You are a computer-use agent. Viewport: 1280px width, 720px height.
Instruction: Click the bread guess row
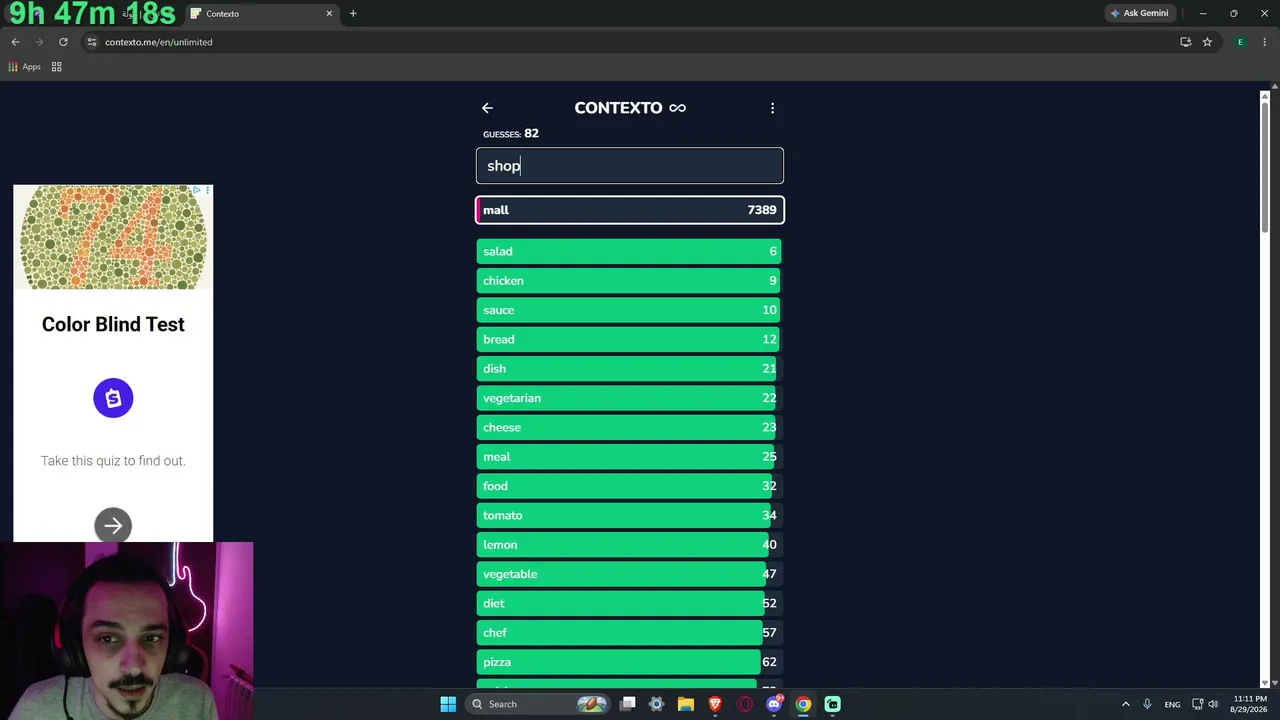(x=630, y=339)
